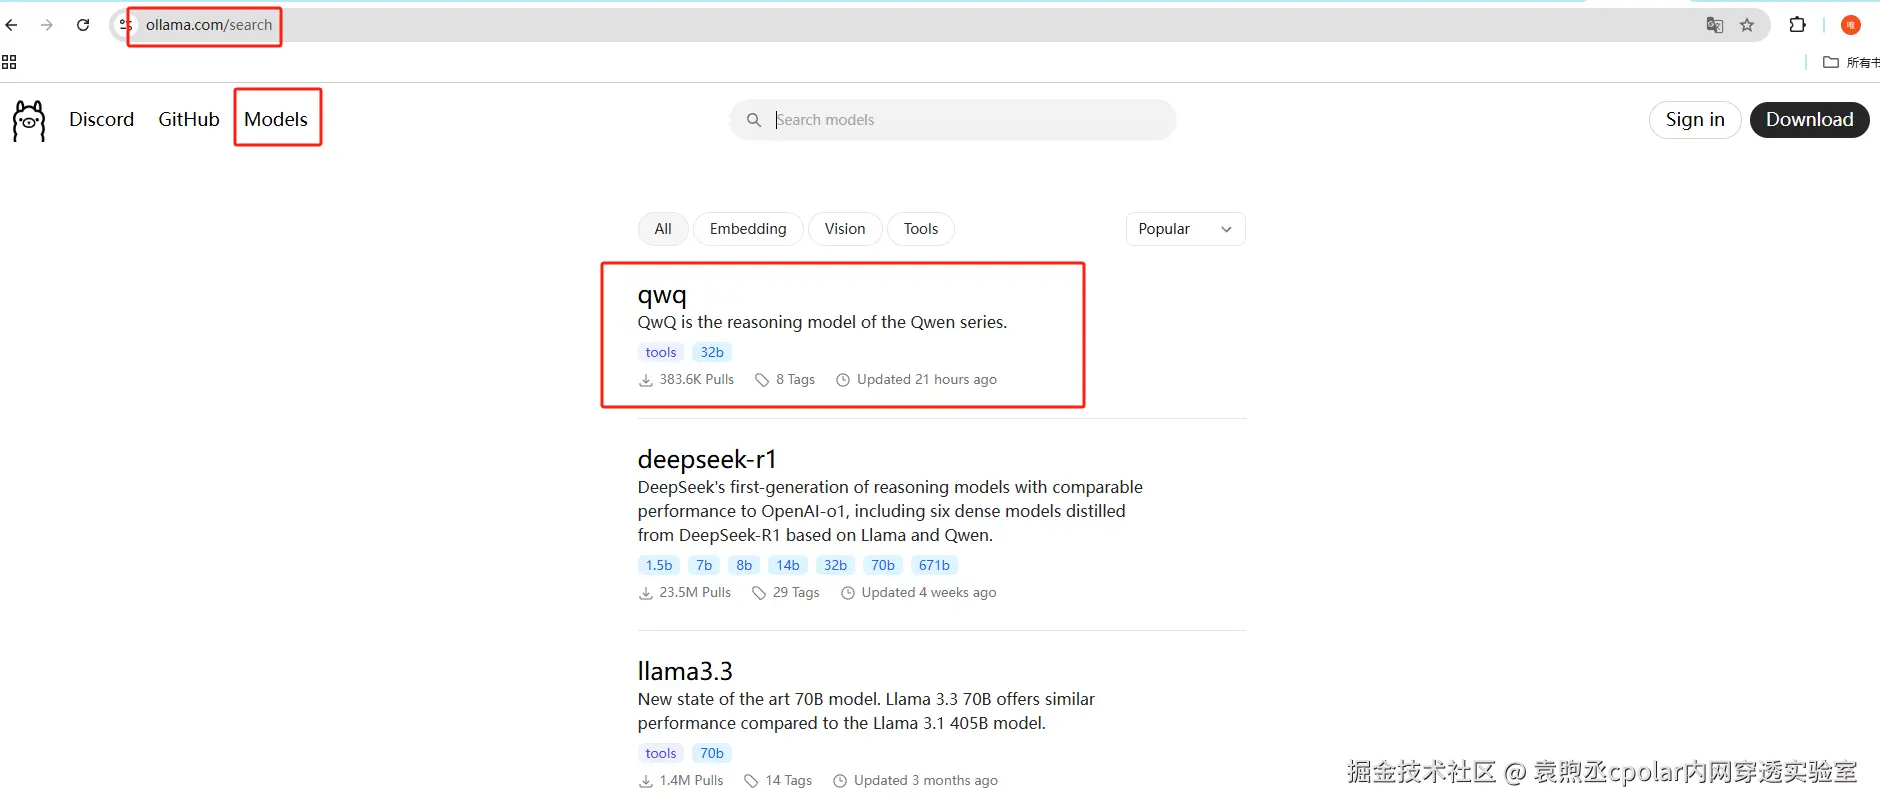Bookmark this page with the star icon
Viewport: 1880px width, 809px height.
pos(1747,25)
